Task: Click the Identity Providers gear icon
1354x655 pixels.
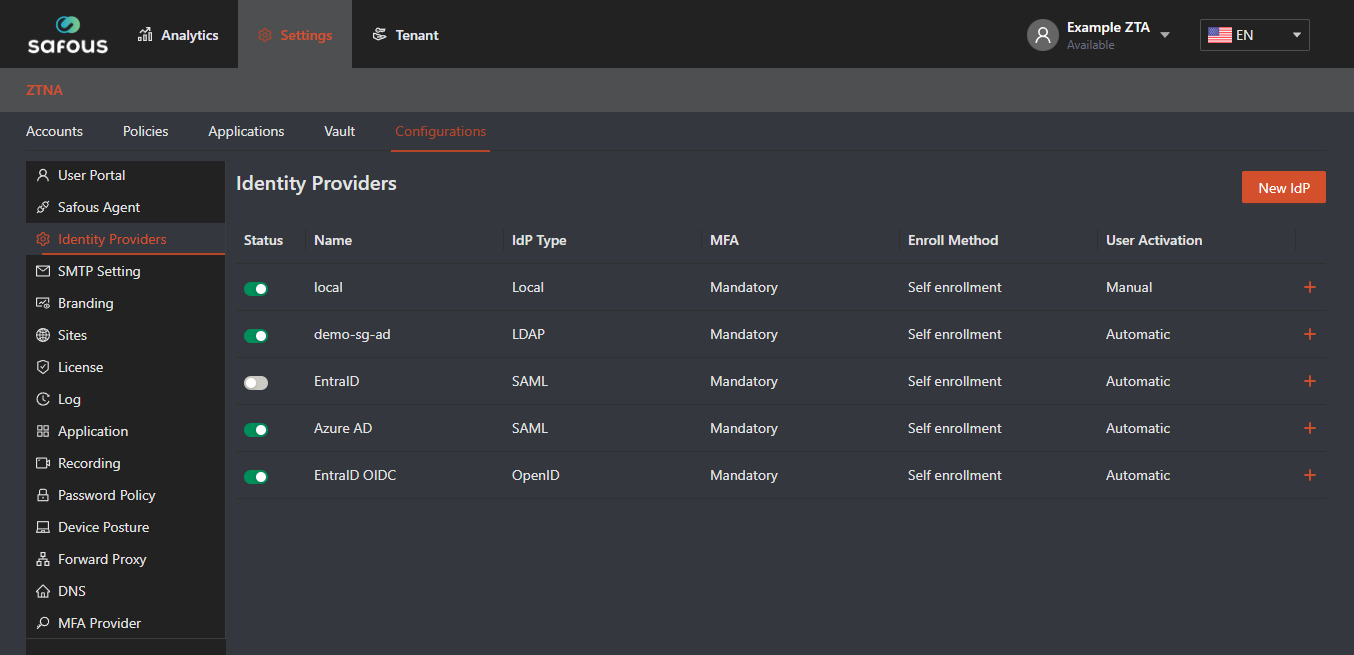Action: [43, 239]
